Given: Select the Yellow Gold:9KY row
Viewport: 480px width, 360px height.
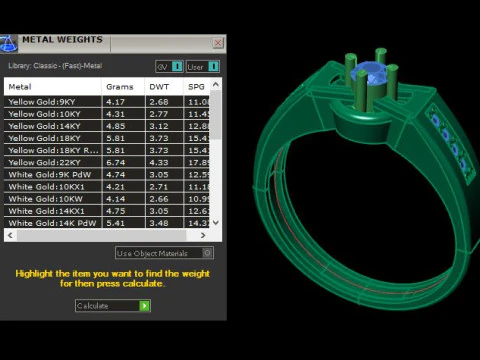Looking at the screenshot, I should pyautogui.click(x=107, y=102).
